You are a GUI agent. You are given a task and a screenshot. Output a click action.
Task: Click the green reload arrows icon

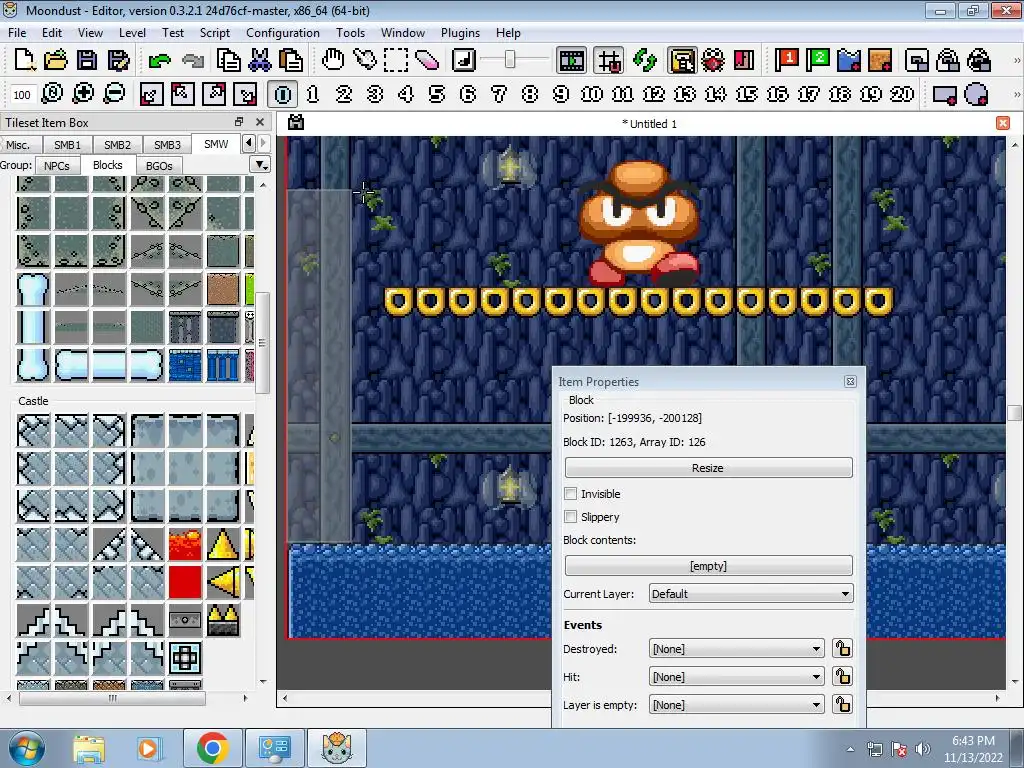[x=645, y=61]
